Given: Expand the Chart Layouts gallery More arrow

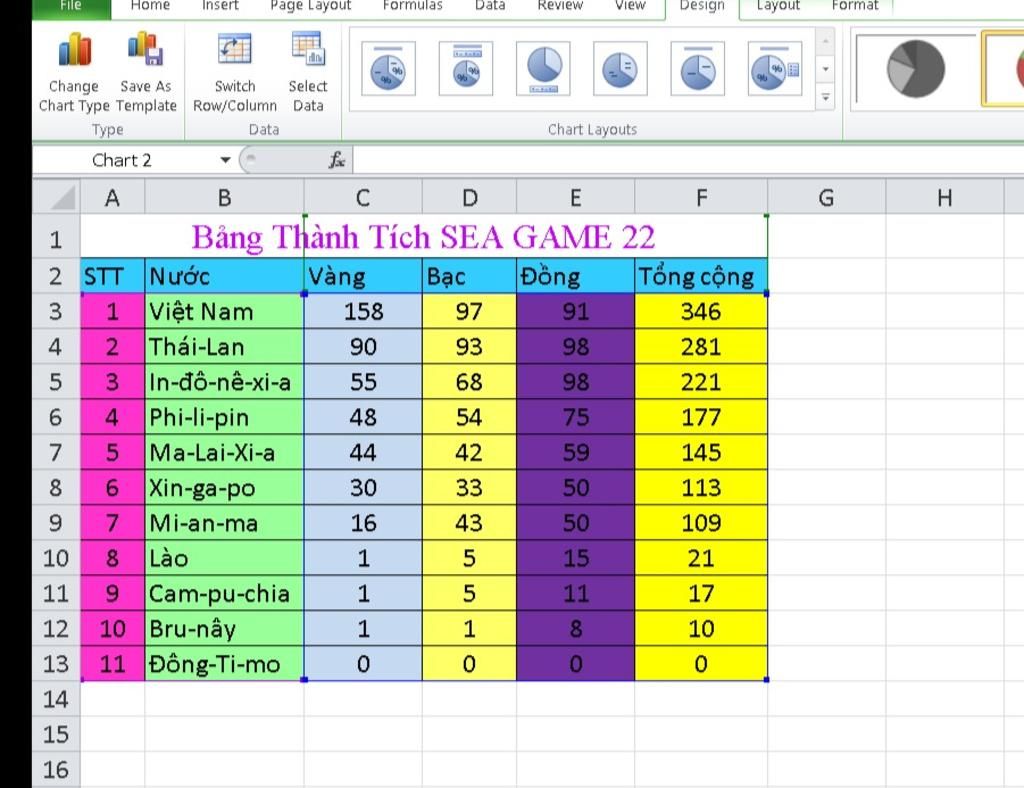Looking at the screenshot, I should point(825,97).
